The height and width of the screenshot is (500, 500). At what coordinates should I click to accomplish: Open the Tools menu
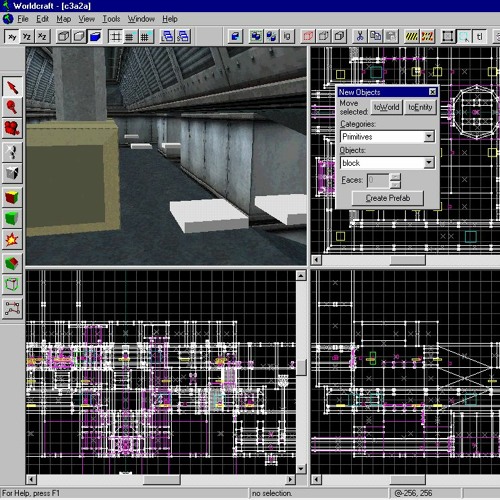point(111,19)
